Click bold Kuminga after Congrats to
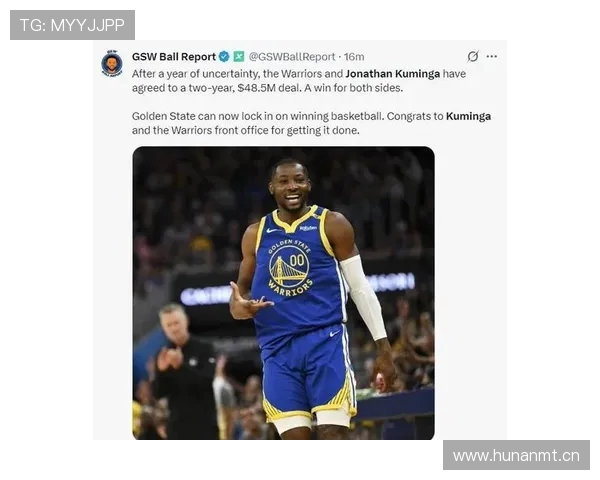Viewport: 600px width, 480px height. coord(468,116)
